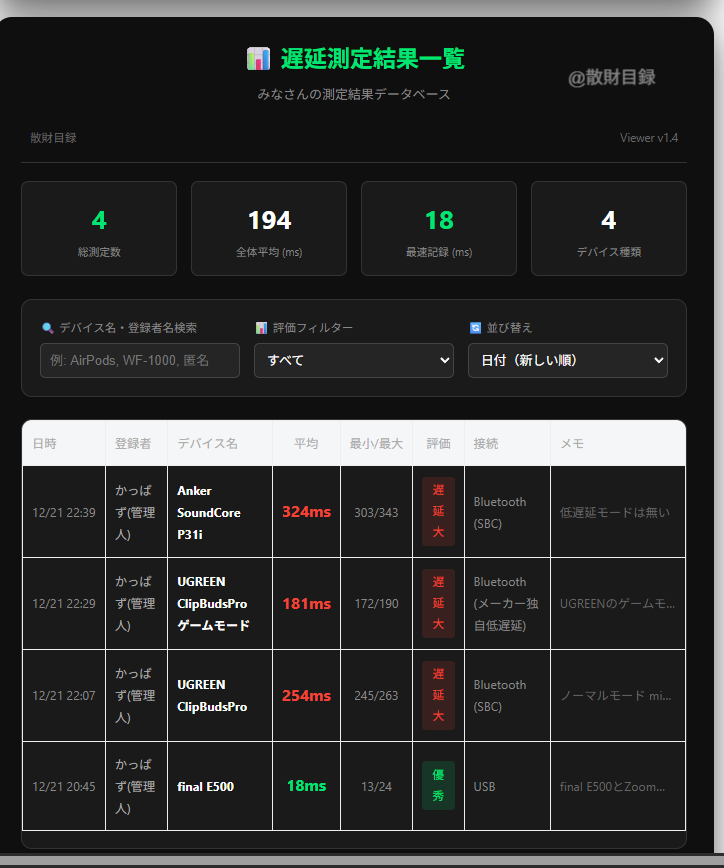Focus the device name search field

140,360
